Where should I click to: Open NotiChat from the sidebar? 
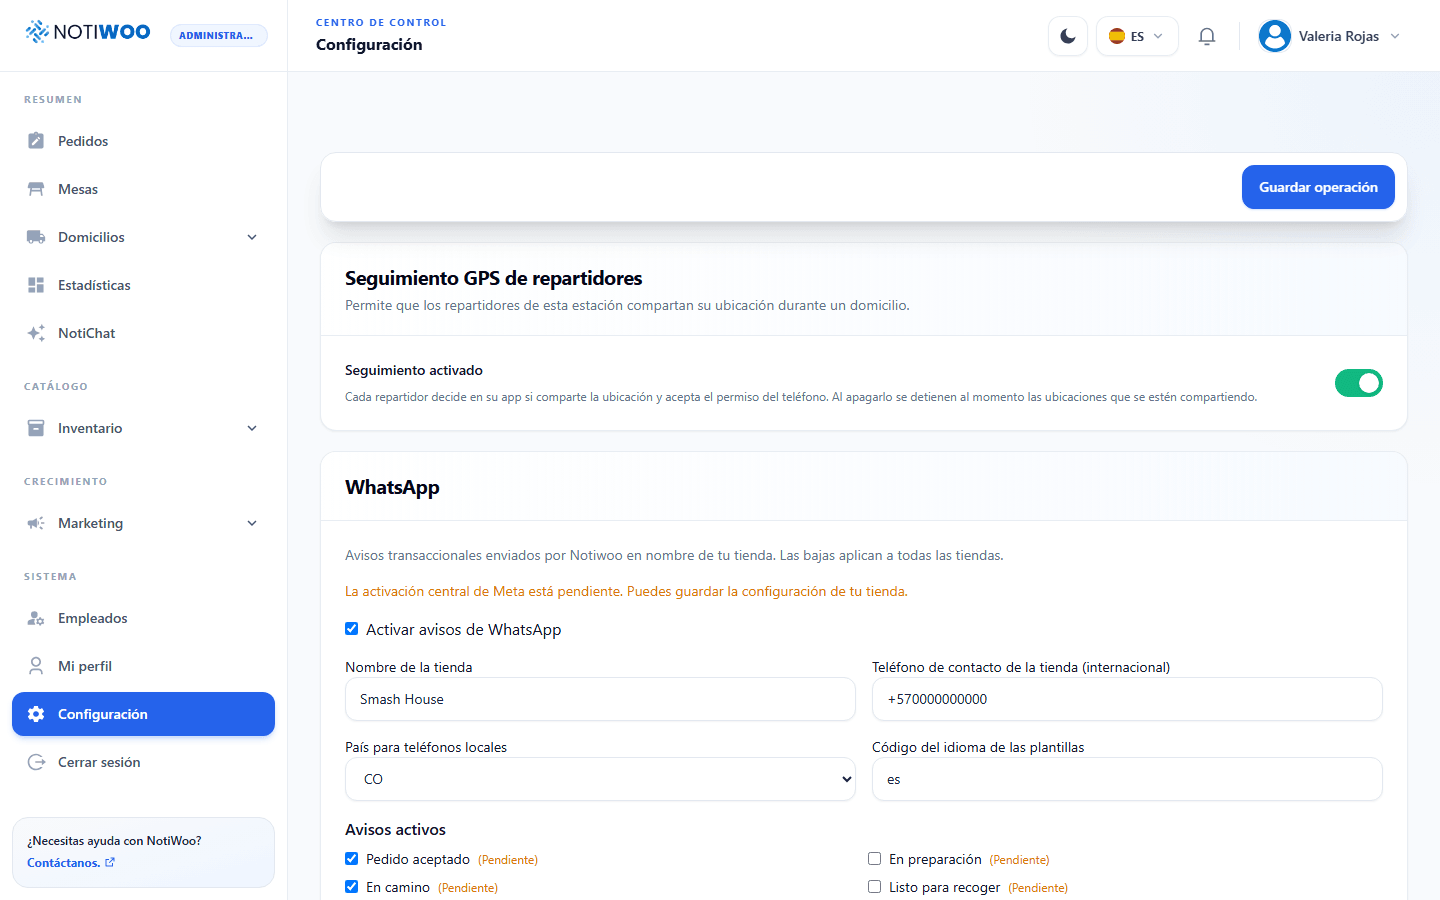(143, 333)
